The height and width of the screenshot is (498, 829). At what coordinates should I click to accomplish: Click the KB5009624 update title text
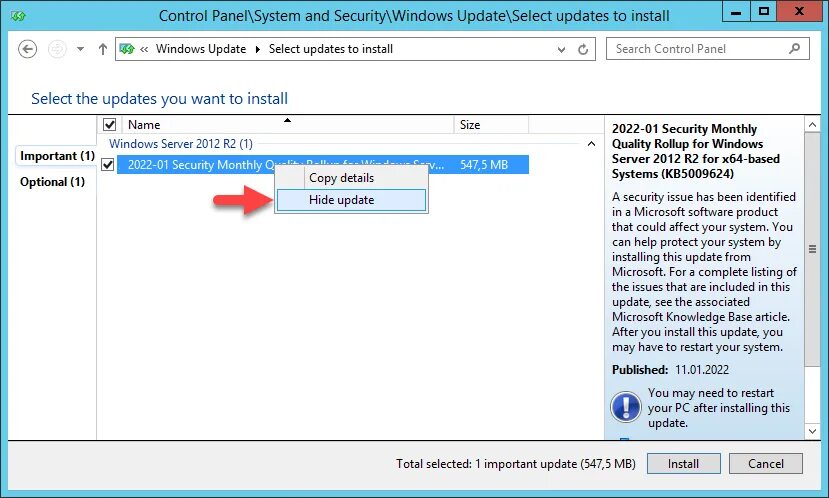pos(696,151)
